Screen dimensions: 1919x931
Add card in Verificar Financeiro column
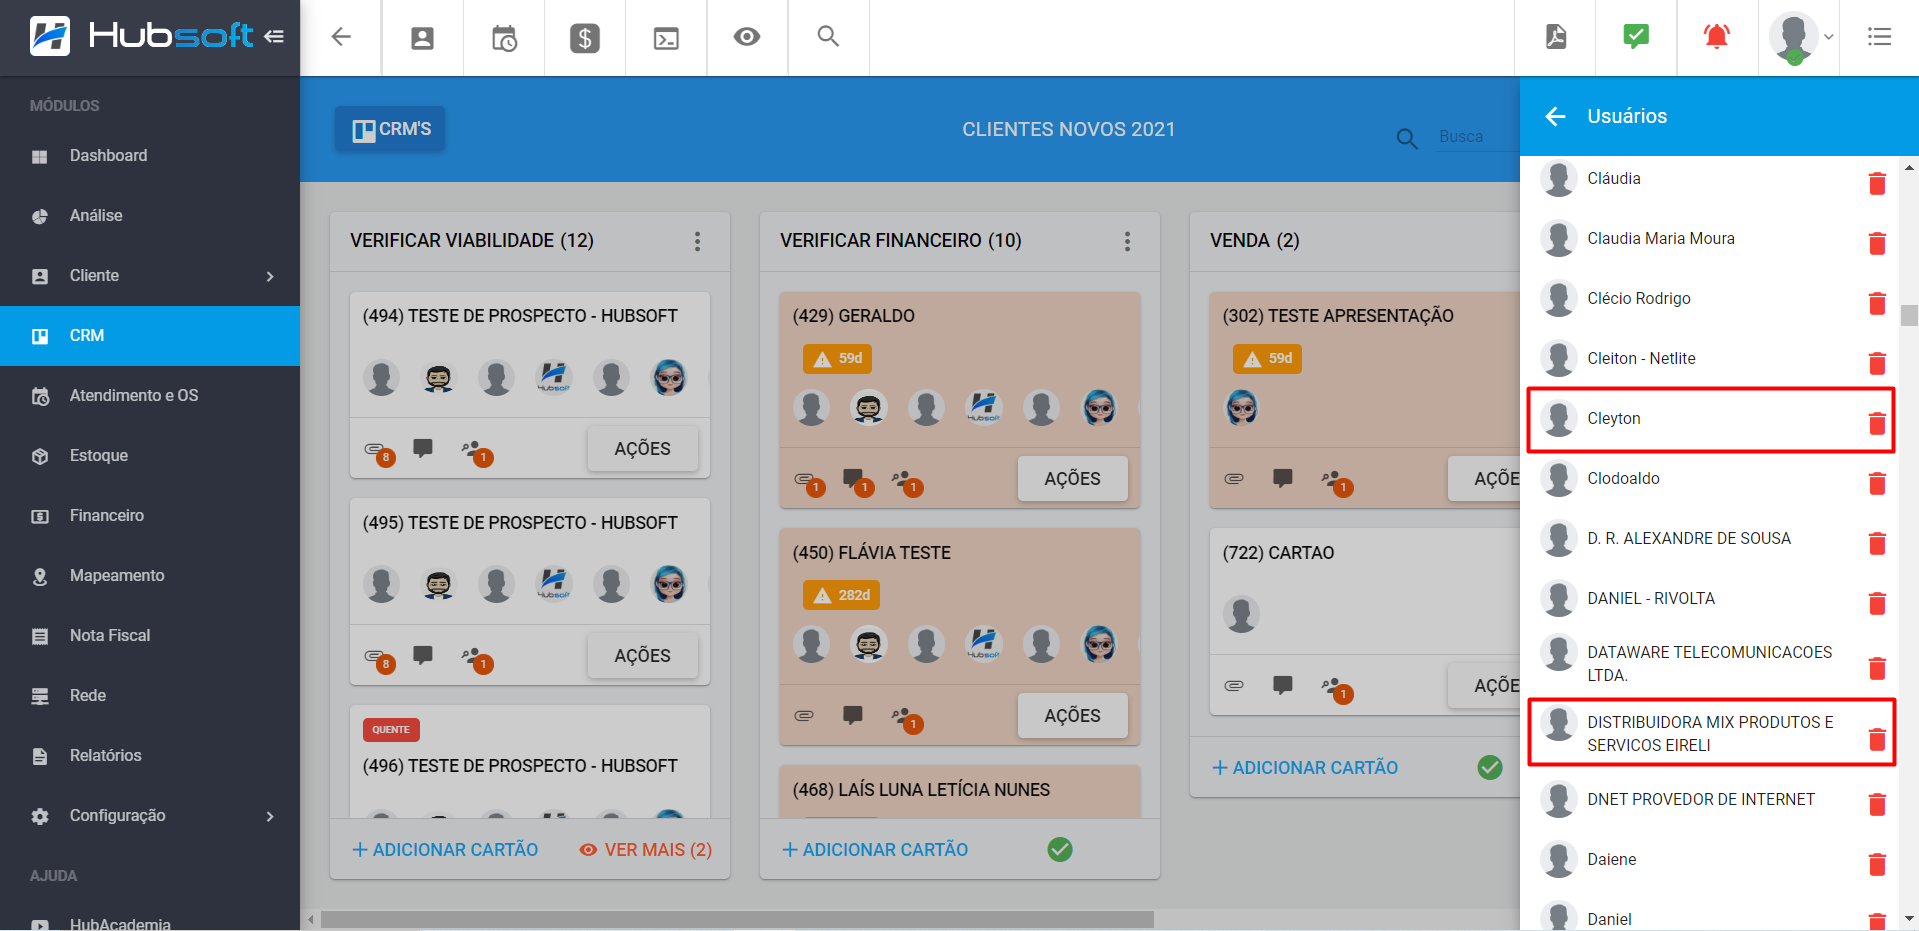(x=875, y=850)
